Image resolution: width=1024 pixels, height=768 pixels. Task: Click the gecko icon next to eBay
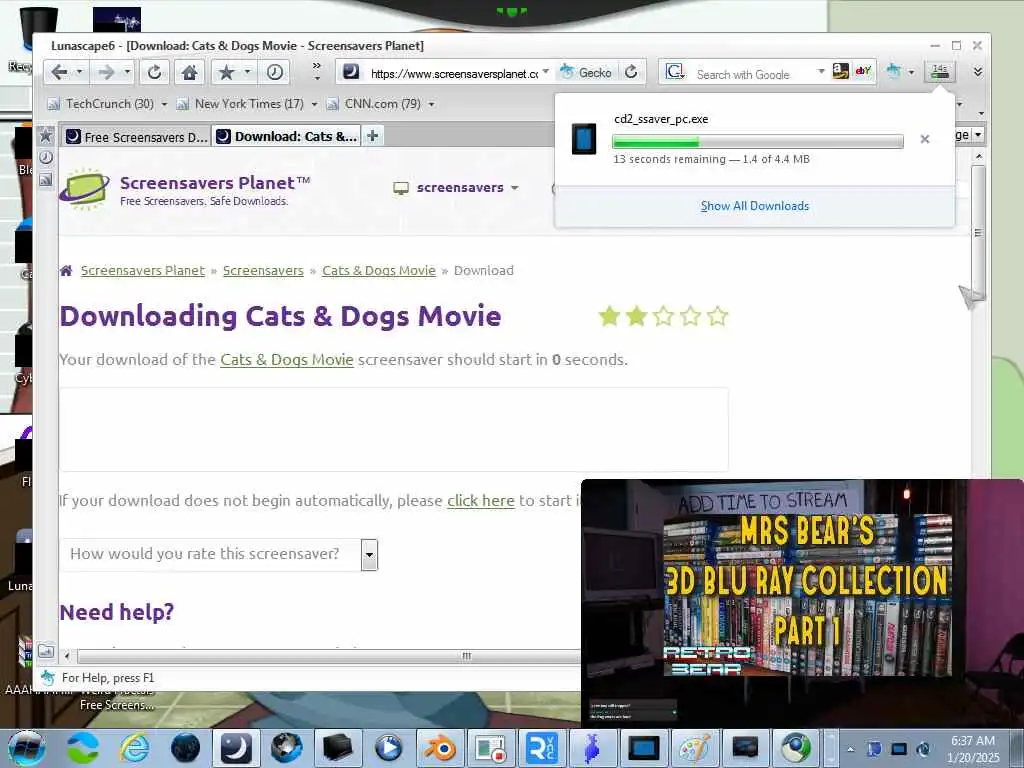[x=893, y=72]
